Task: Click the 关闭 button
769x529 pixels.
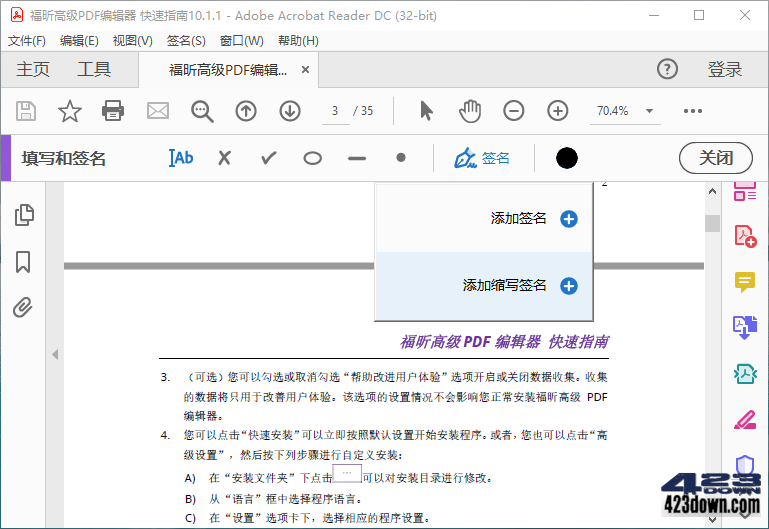Action: tap(715, 158)
